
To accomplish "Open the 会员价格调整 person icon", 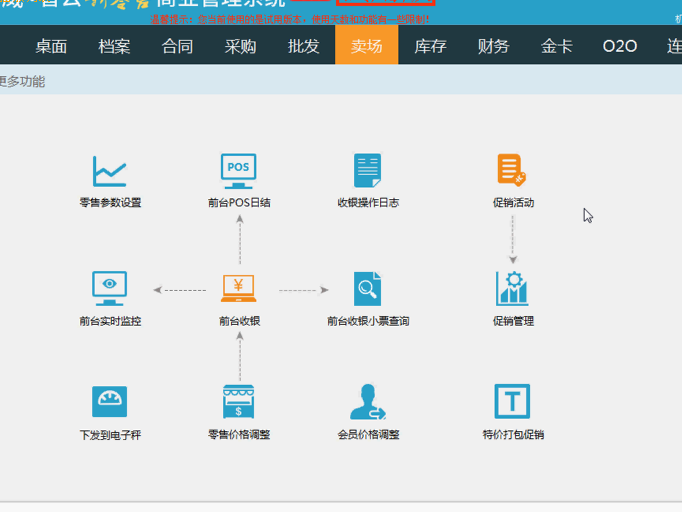I will pos(368,402).
